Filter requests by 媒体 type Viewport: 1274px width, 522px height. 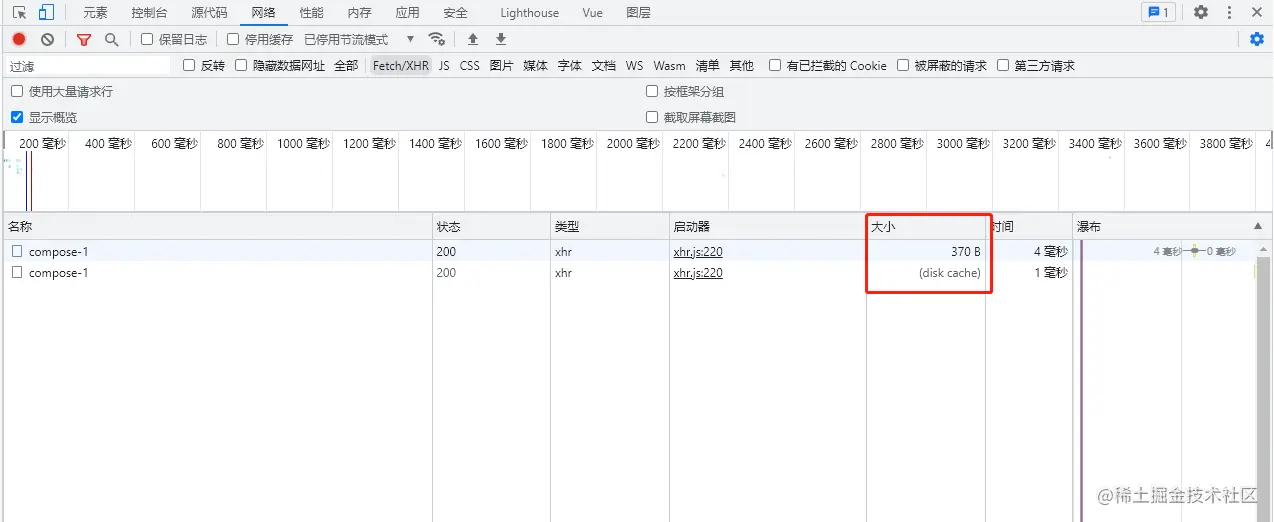coord(536,66)
